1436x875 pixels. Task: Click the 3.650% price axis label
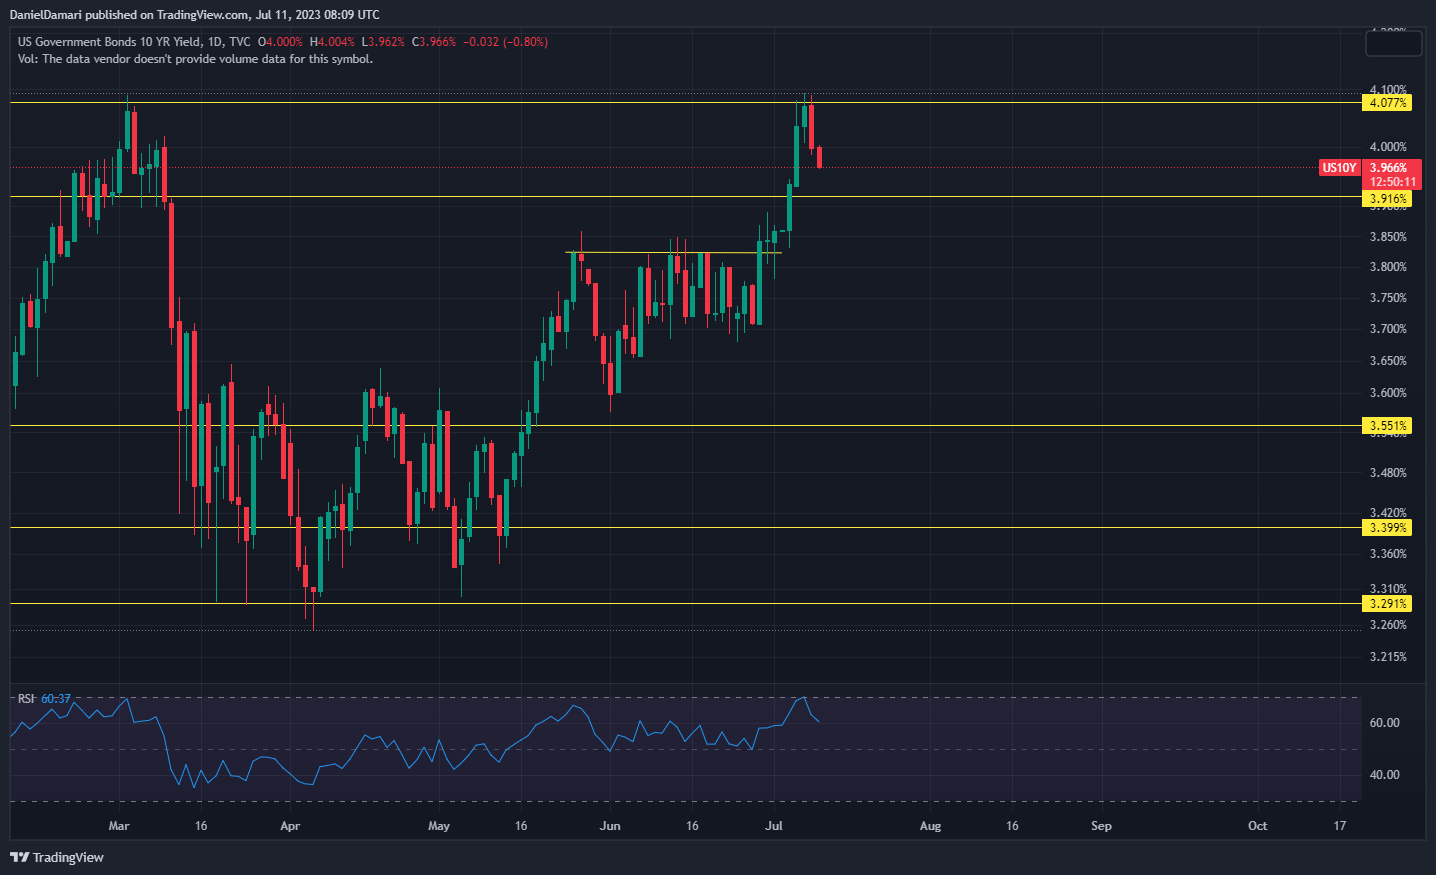(x=1388, y=361)
